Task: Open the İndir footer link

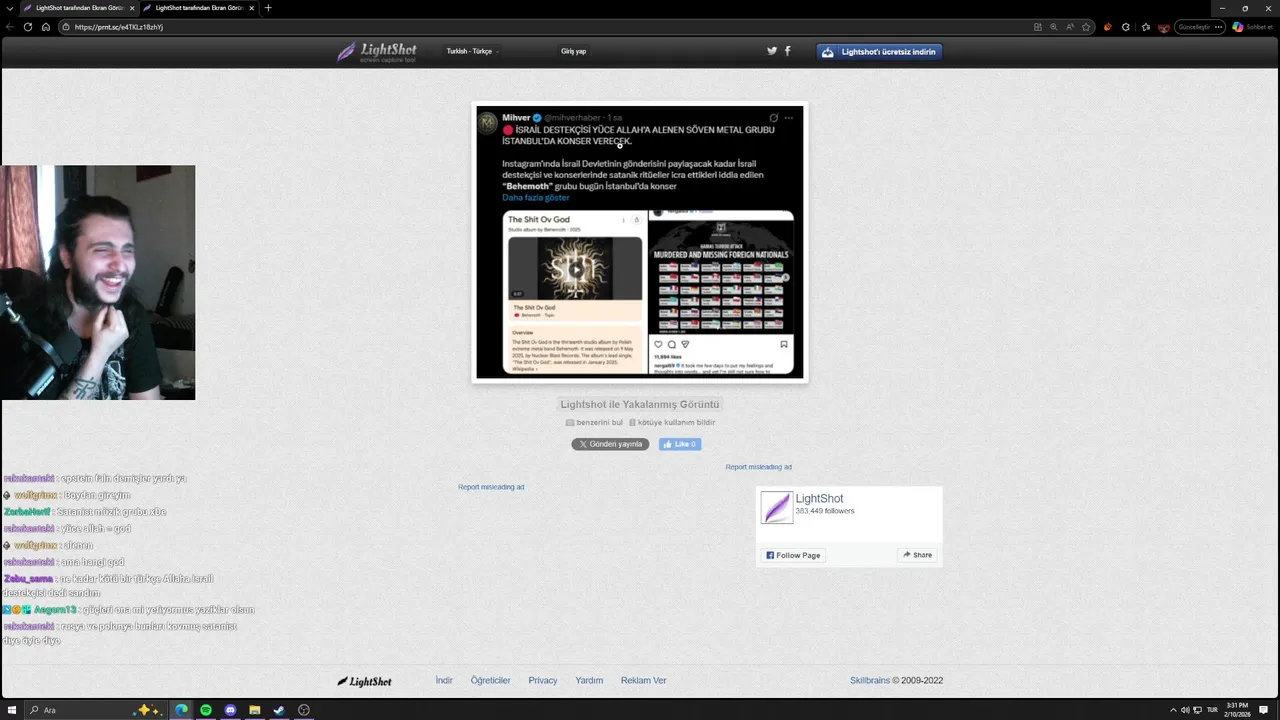Action: 444,680
